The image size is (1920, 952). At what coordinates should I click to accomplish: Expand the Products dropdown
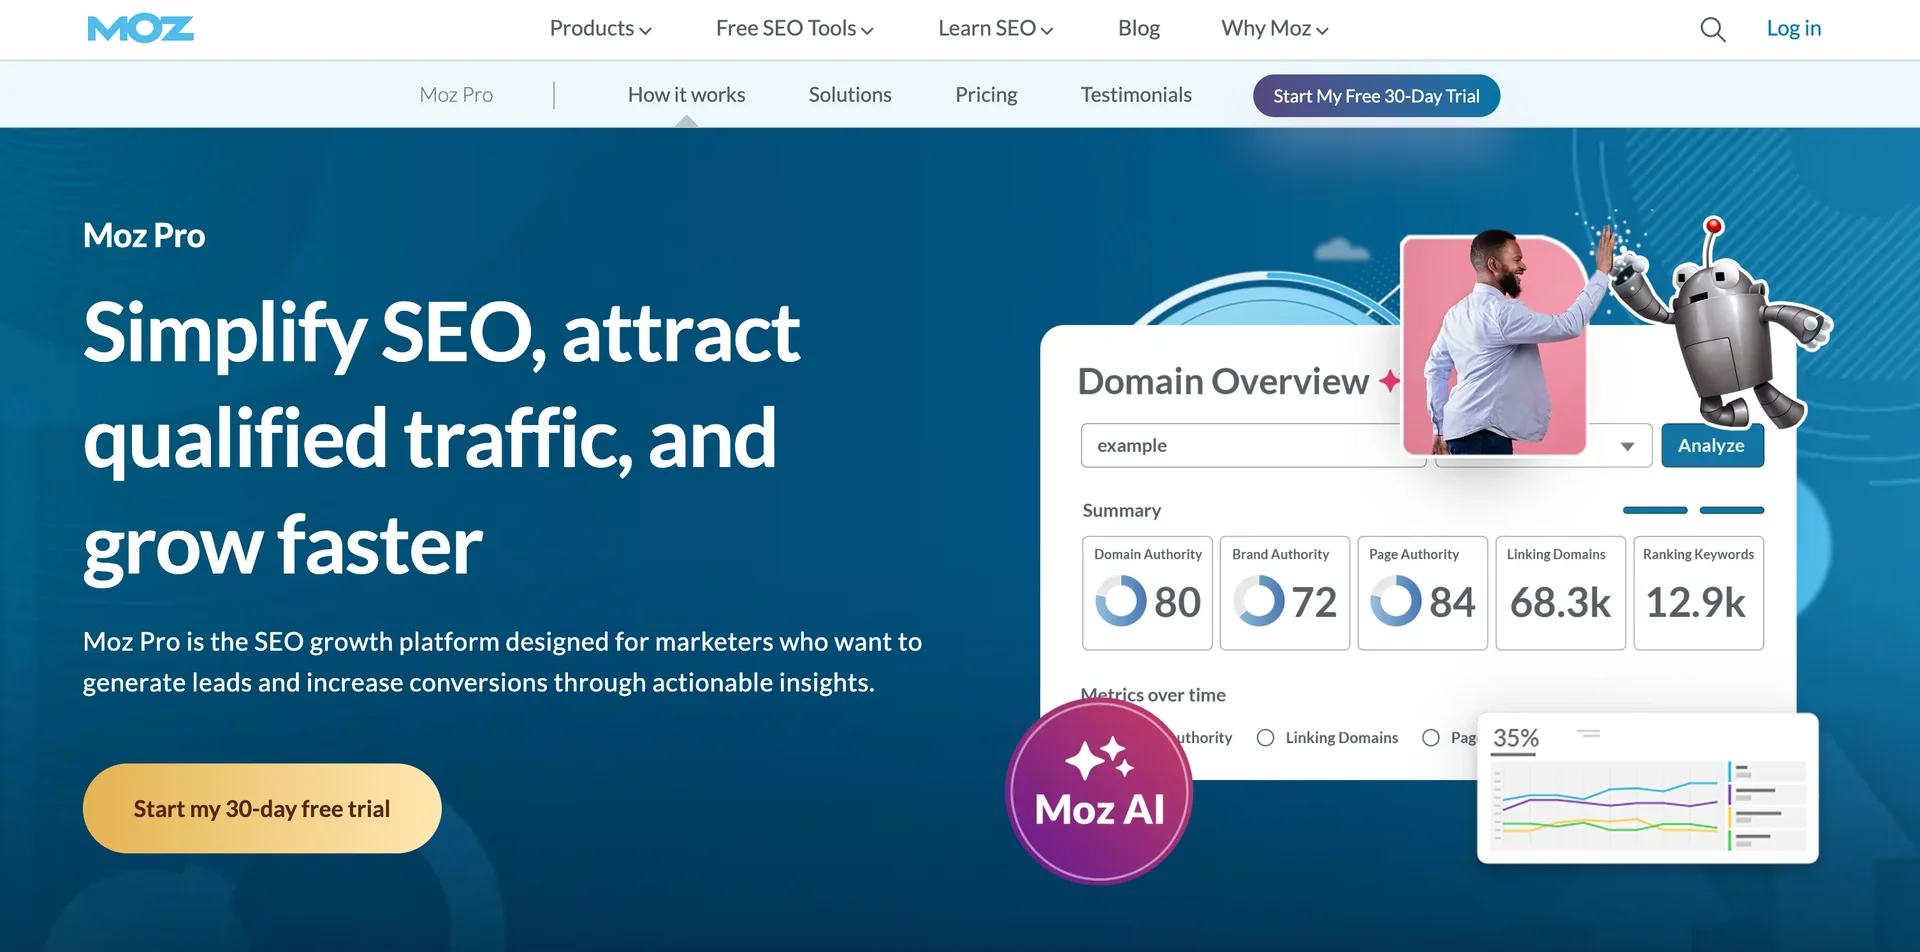tap(599, 28)
